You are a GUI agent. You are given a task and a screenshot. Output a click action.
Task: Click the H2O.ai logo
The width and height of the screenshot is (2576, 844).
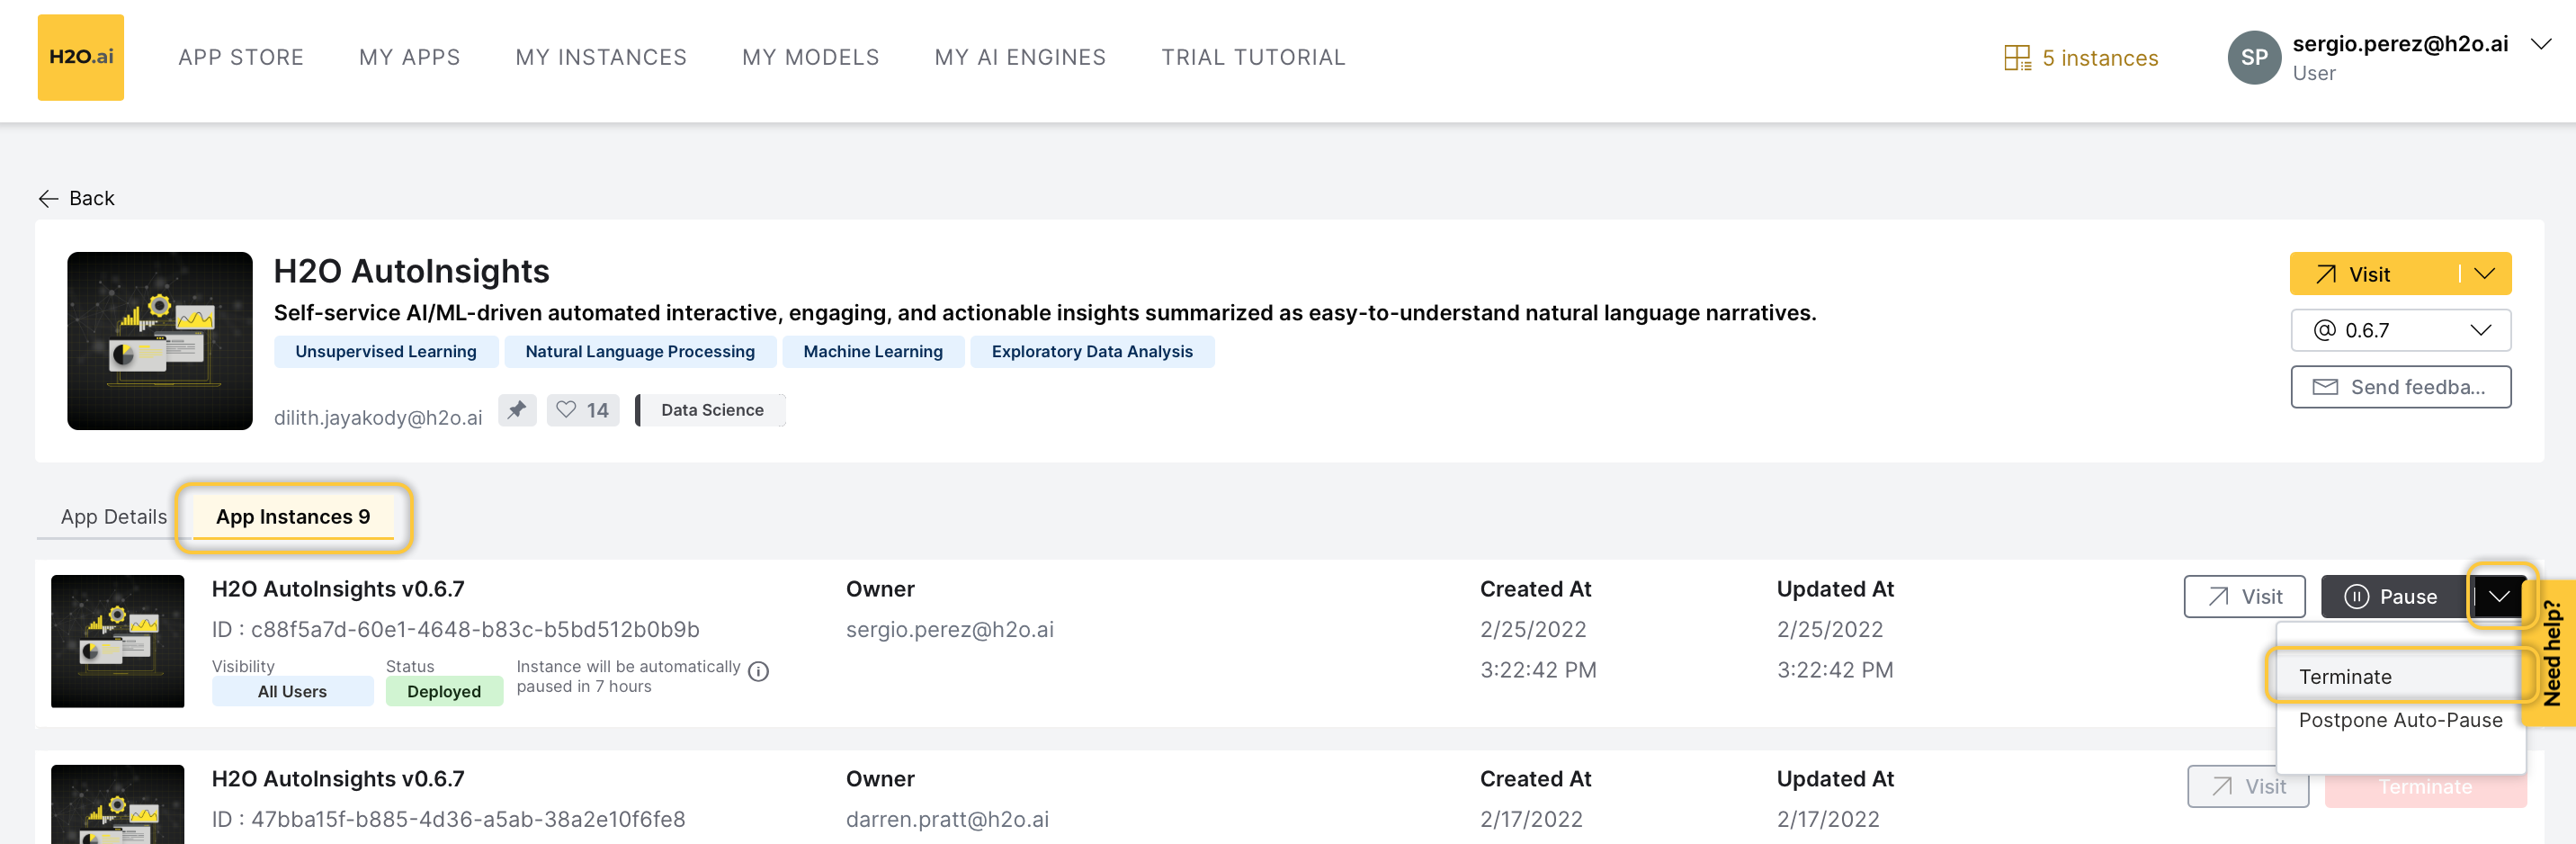[x=81, y=57]
